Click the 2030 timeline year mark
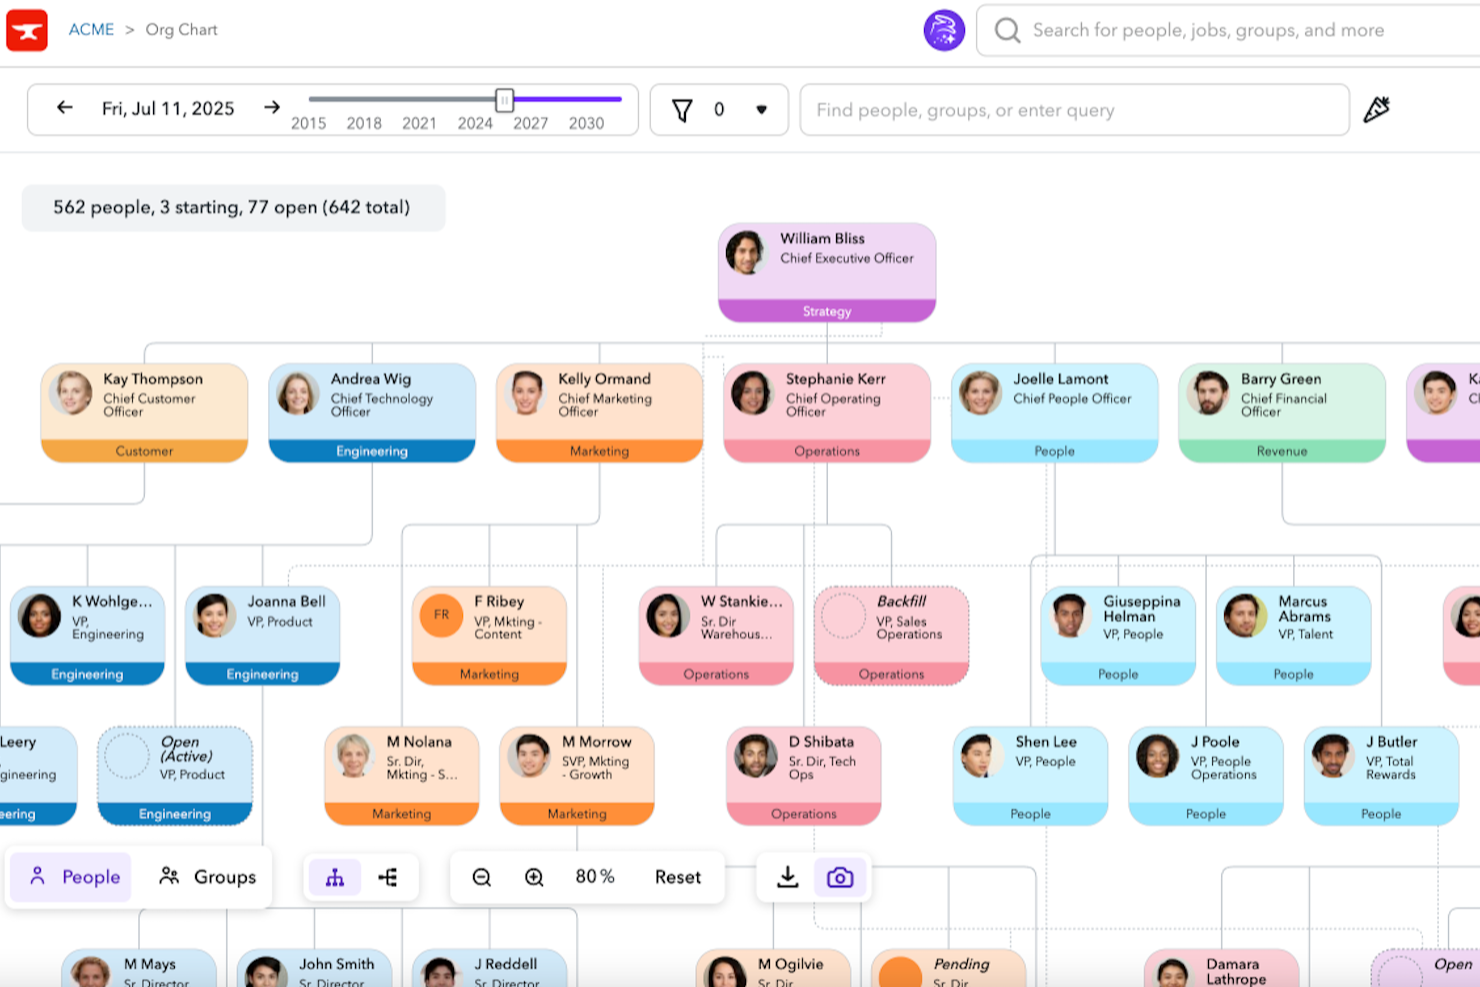Screen dimensions: 1480x987 tap(587, 123)
